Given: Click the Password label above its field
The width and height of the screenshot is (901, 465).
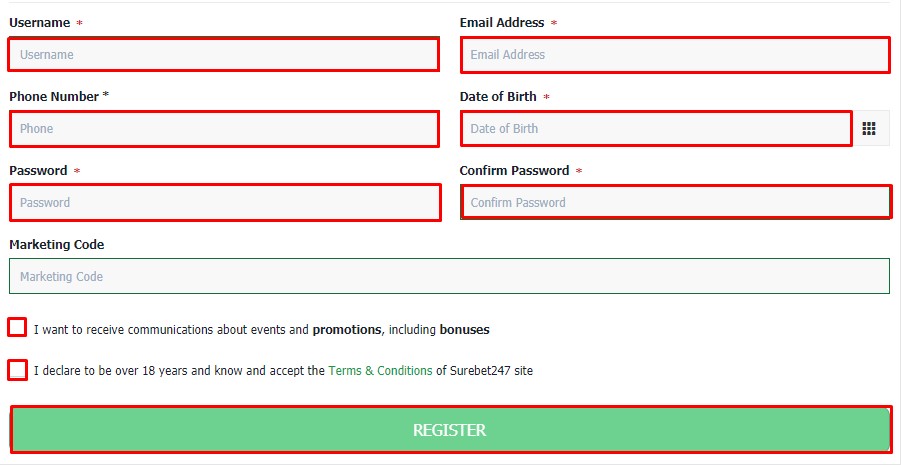Looking at the screenshot, I should point(38,171).
